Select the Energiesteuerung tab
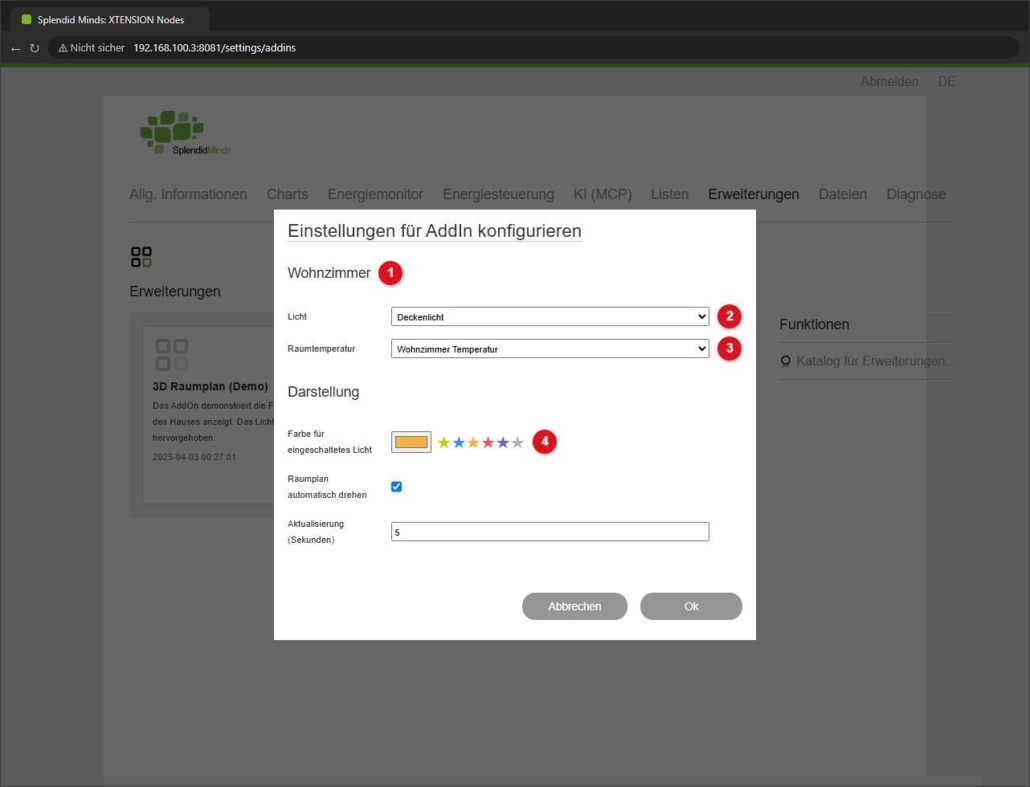This screenshot has height=787, width=1030. click(498, 194)
